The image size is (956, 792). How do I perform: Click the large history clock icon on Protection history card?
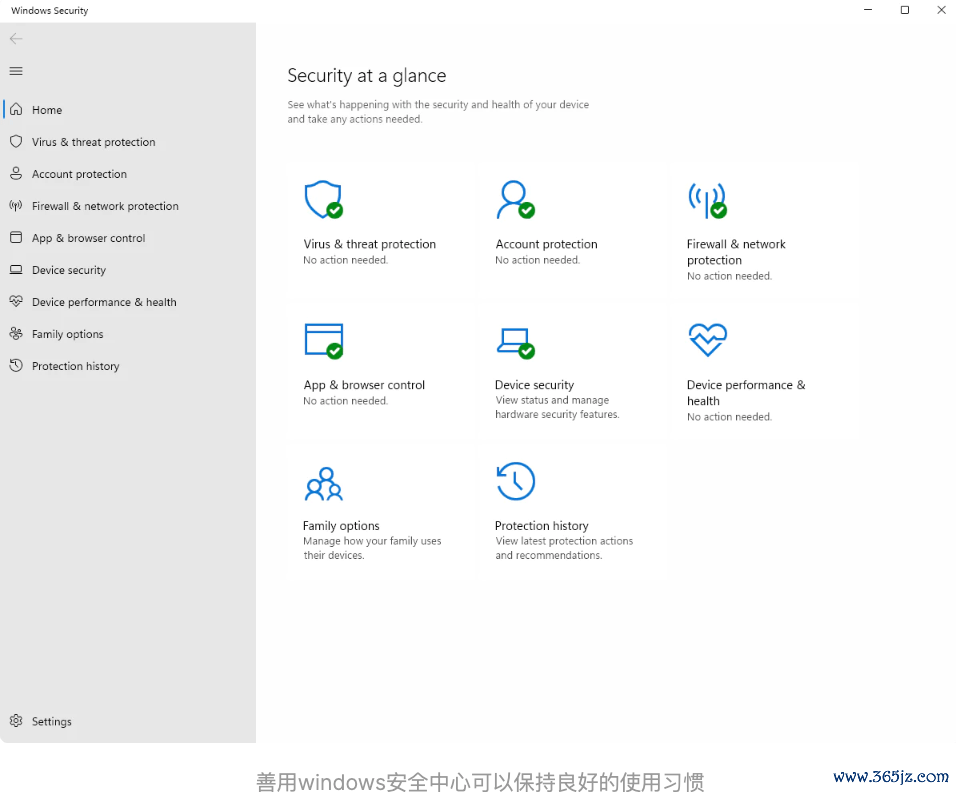516,481
